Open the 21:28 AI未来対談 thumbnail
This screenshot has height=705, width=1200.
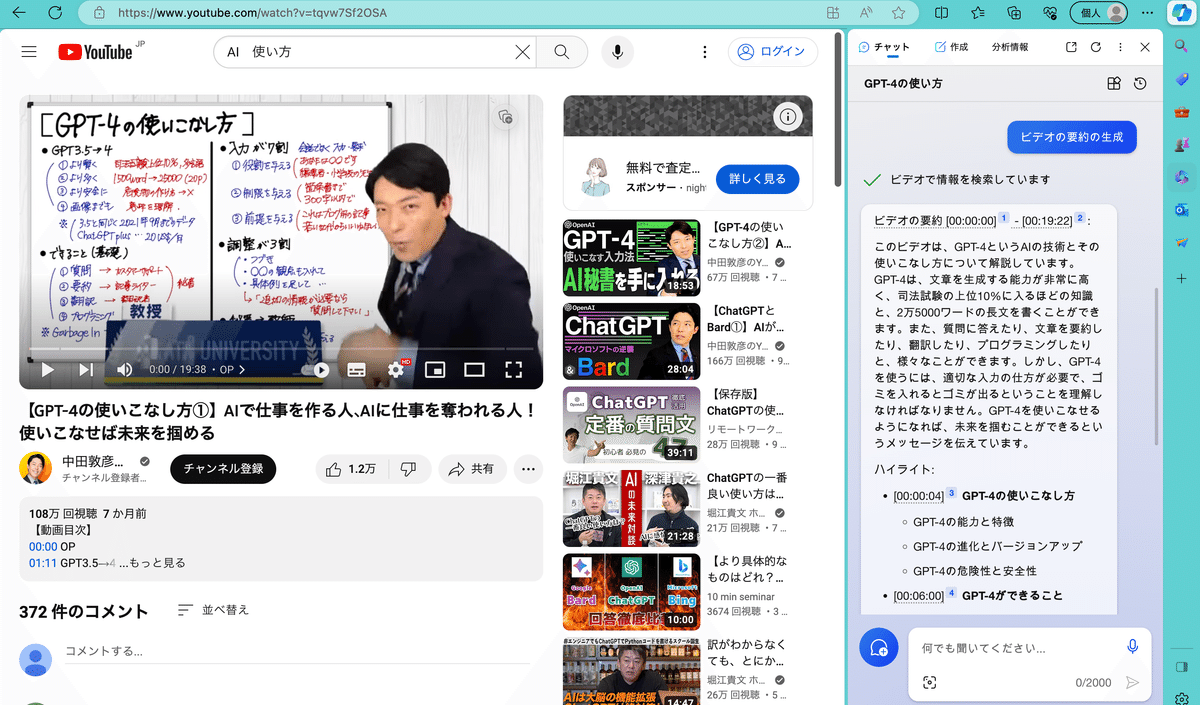[x=631, y=509]
